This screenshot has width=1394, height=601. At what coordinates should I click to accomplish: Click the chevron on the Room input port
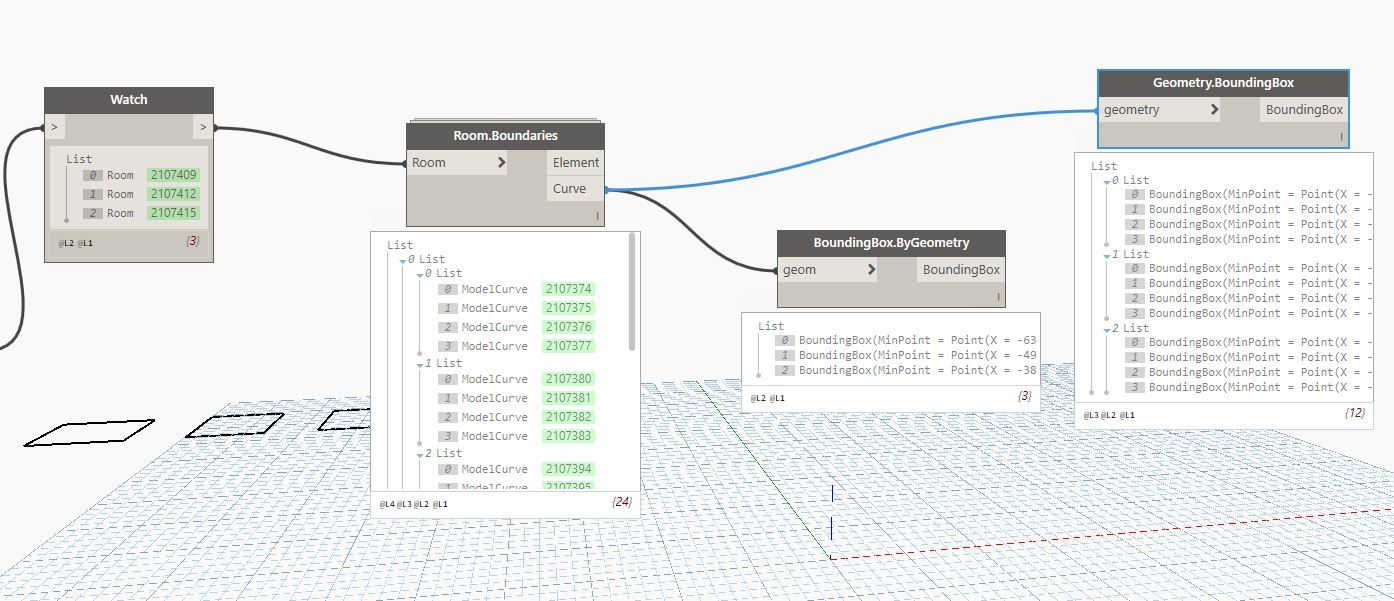[501, 162]
